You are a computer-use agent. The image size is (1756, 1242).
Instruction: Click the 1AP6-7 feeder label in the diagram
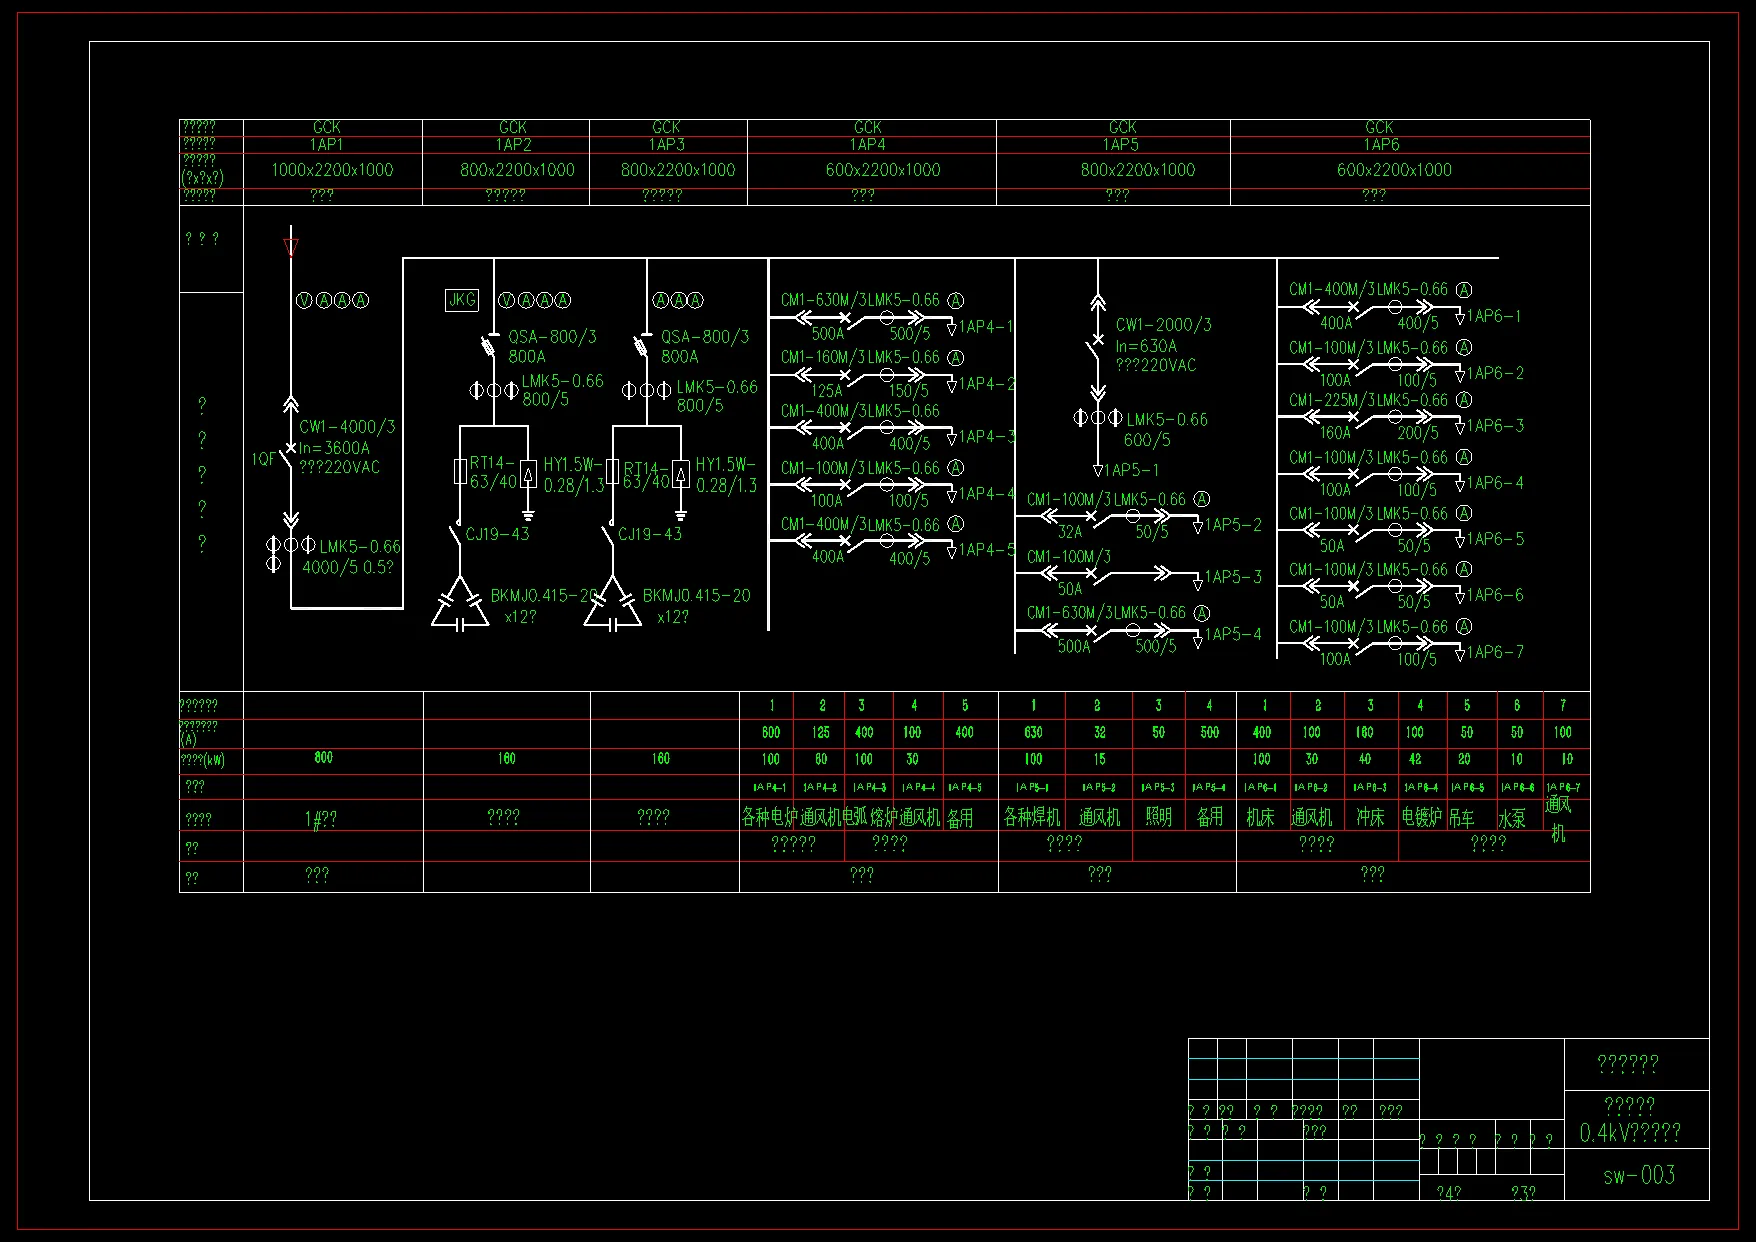1495,652
